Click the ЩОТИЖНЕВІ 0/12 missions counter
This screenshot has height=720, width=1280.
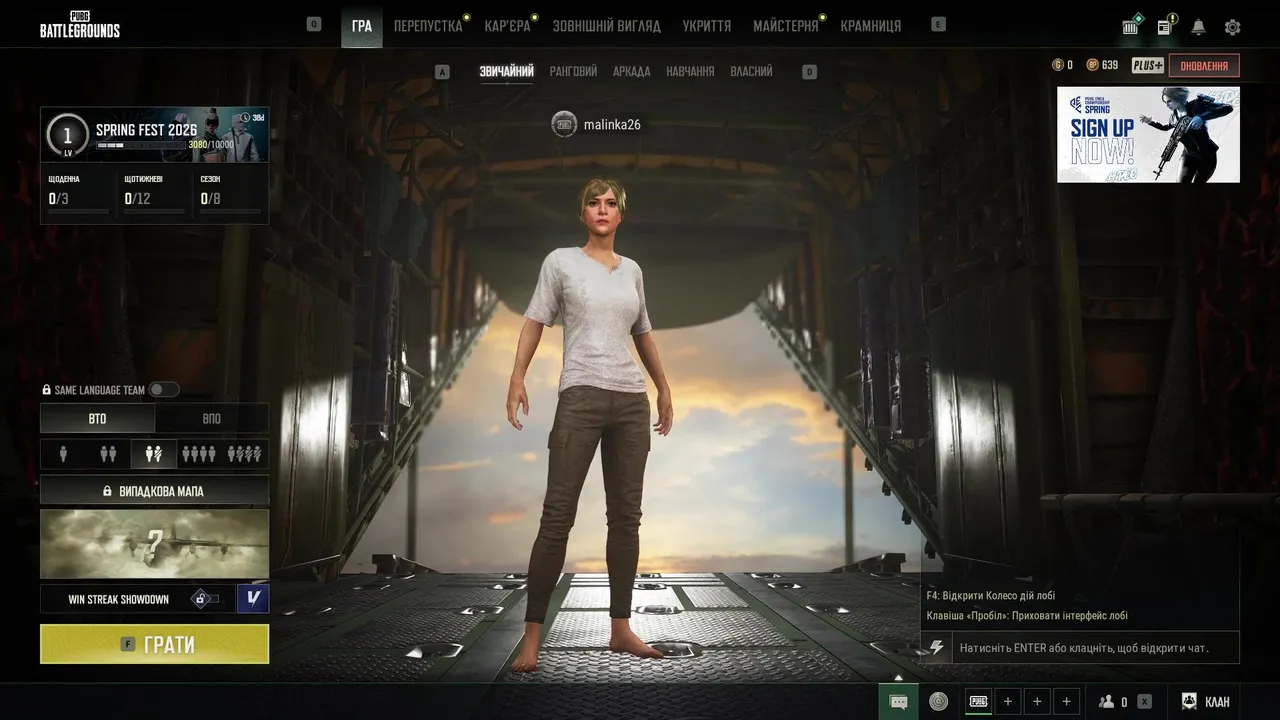(154, 195)
